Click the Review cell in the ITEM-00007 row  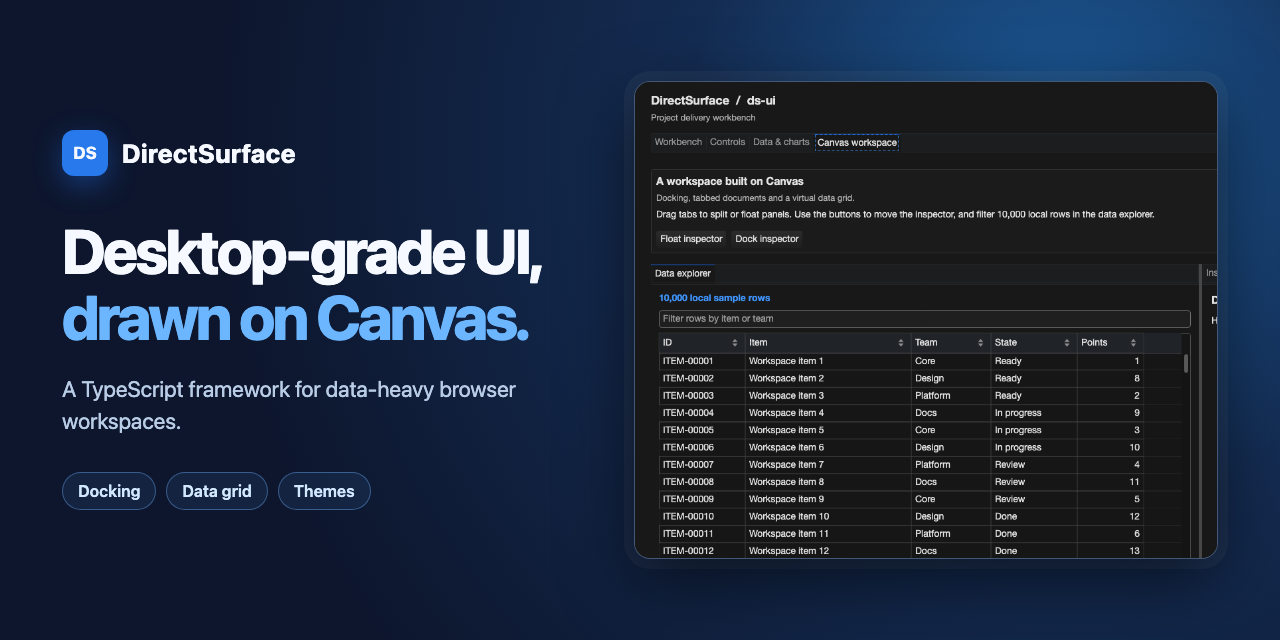(x=1034, y=465)
